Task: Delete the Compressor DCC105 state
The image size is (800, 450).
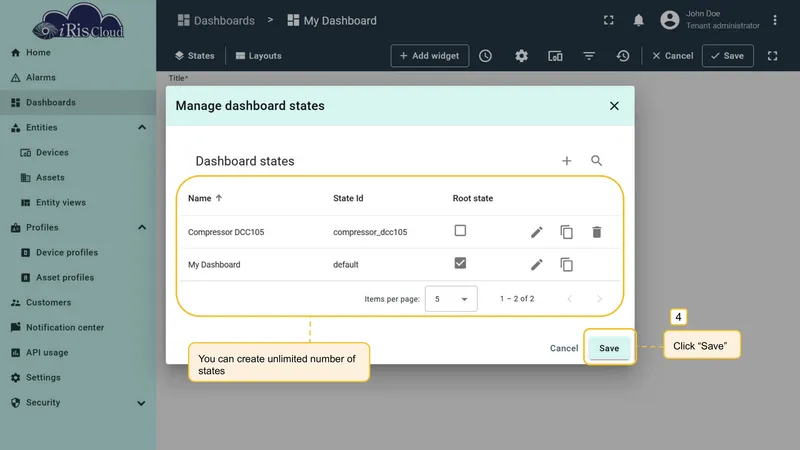Action: [596, 232]
